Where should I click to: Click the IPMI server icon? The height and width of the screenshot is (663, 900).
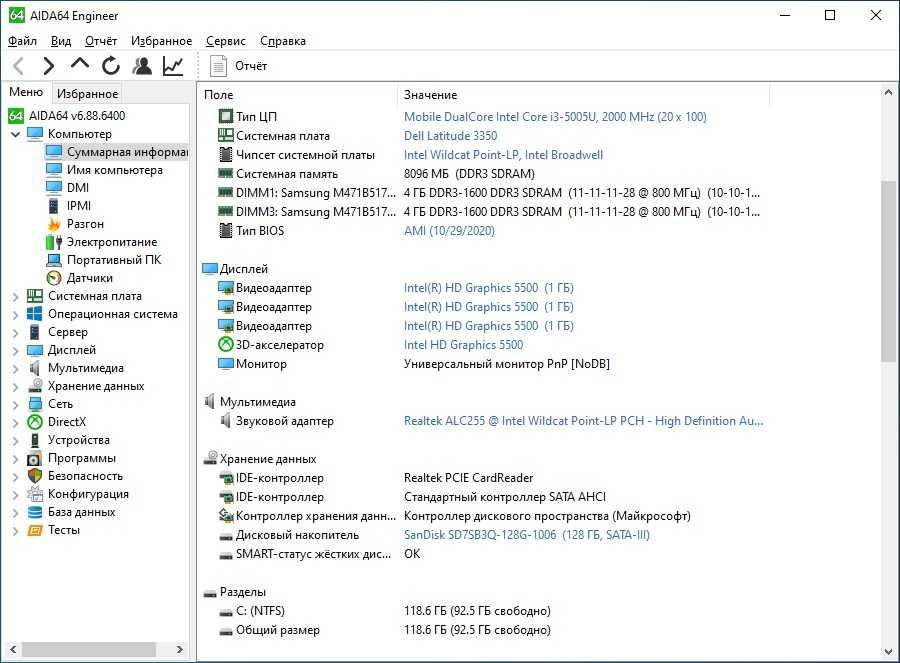click(x=54, y=206)
